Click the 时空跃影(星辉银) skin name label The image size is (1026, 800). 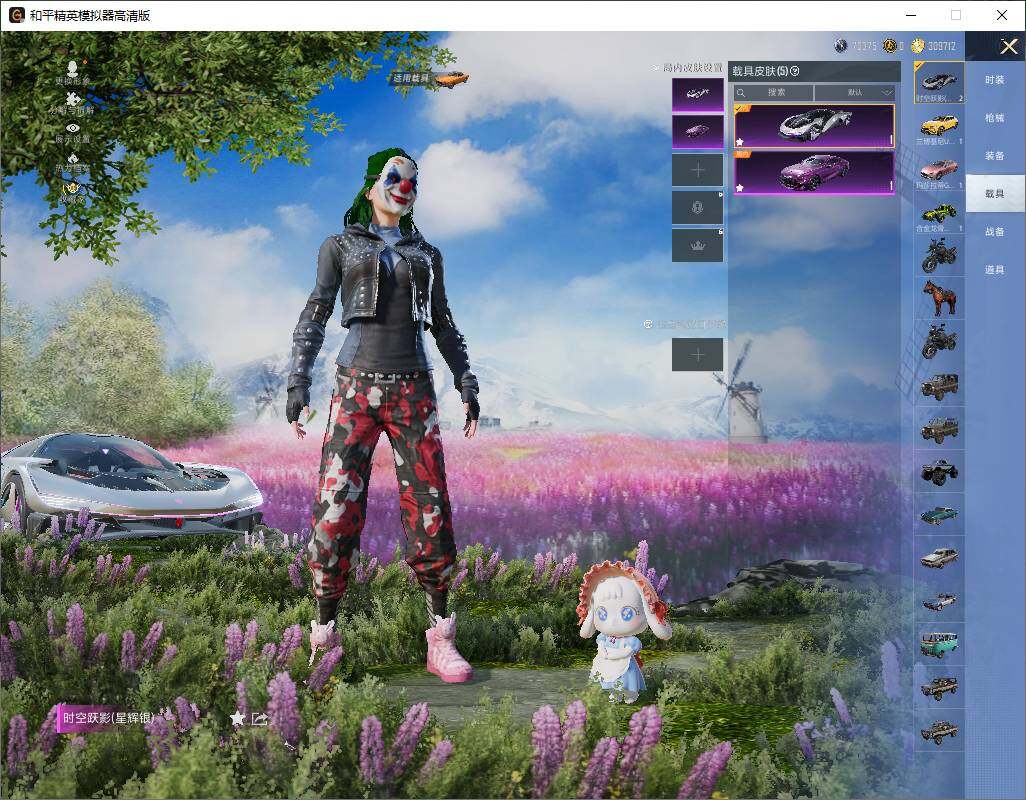[109, 718]
